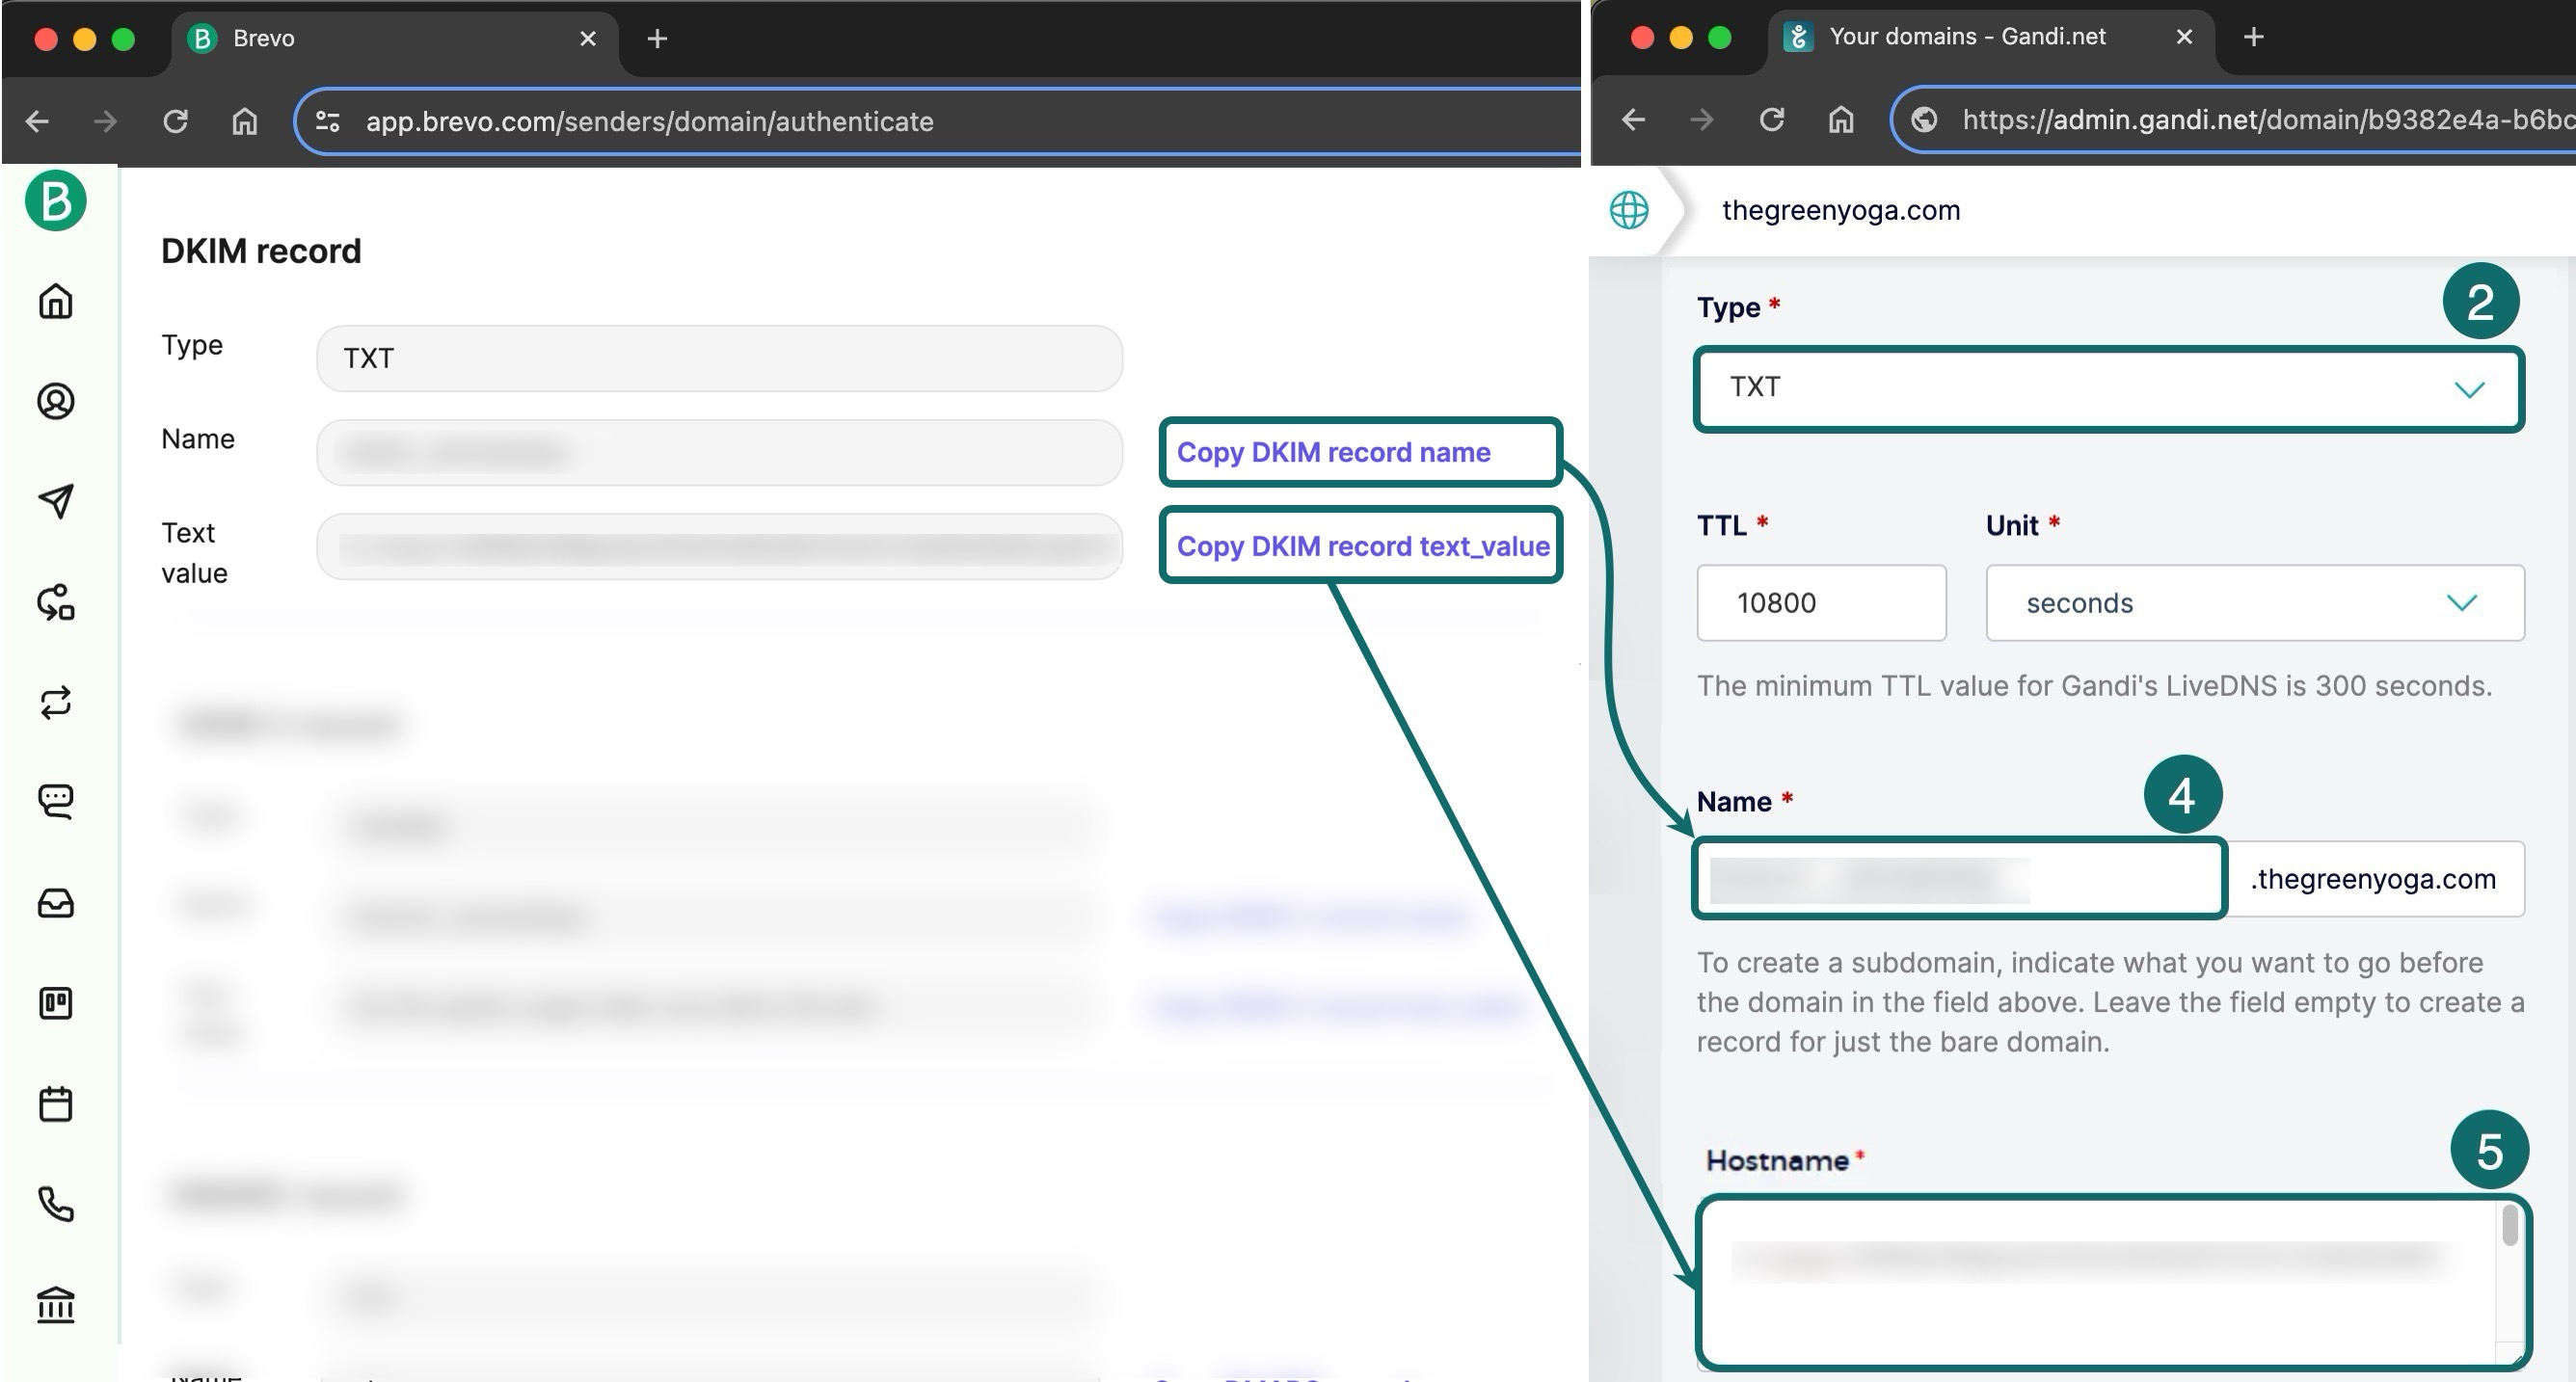Click the globe language icon on Gandi panel
2576x1382 pixels.
click(x=1628, y=208)
